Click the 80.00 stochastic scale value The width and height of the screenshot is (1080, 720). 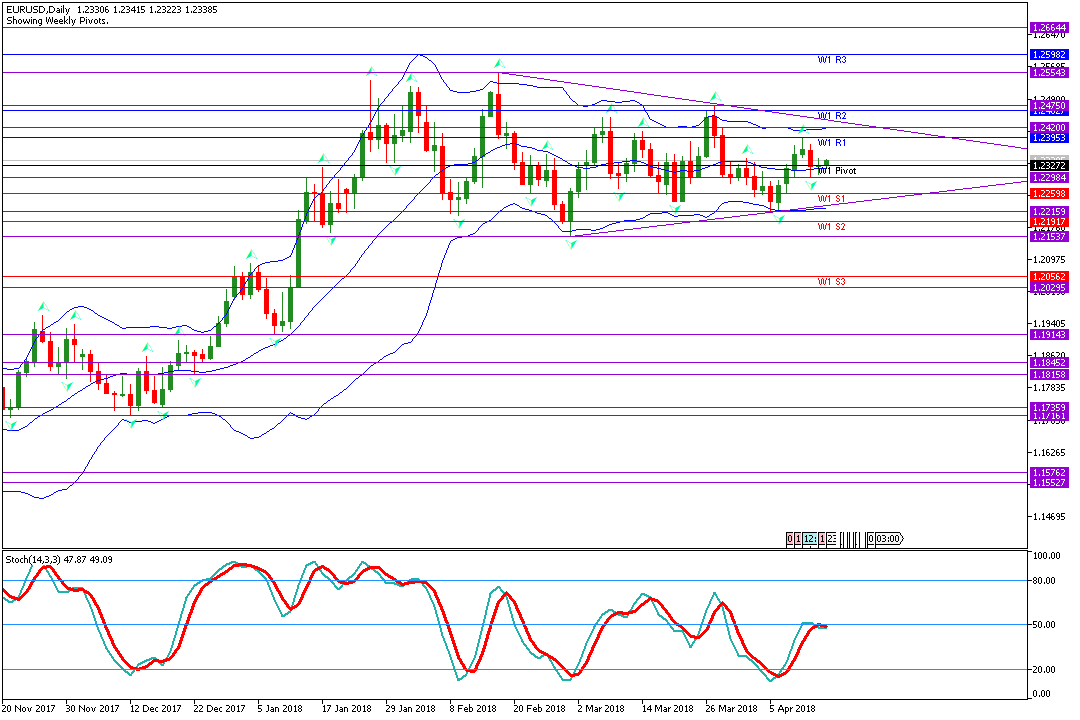tap(1044, 581)
